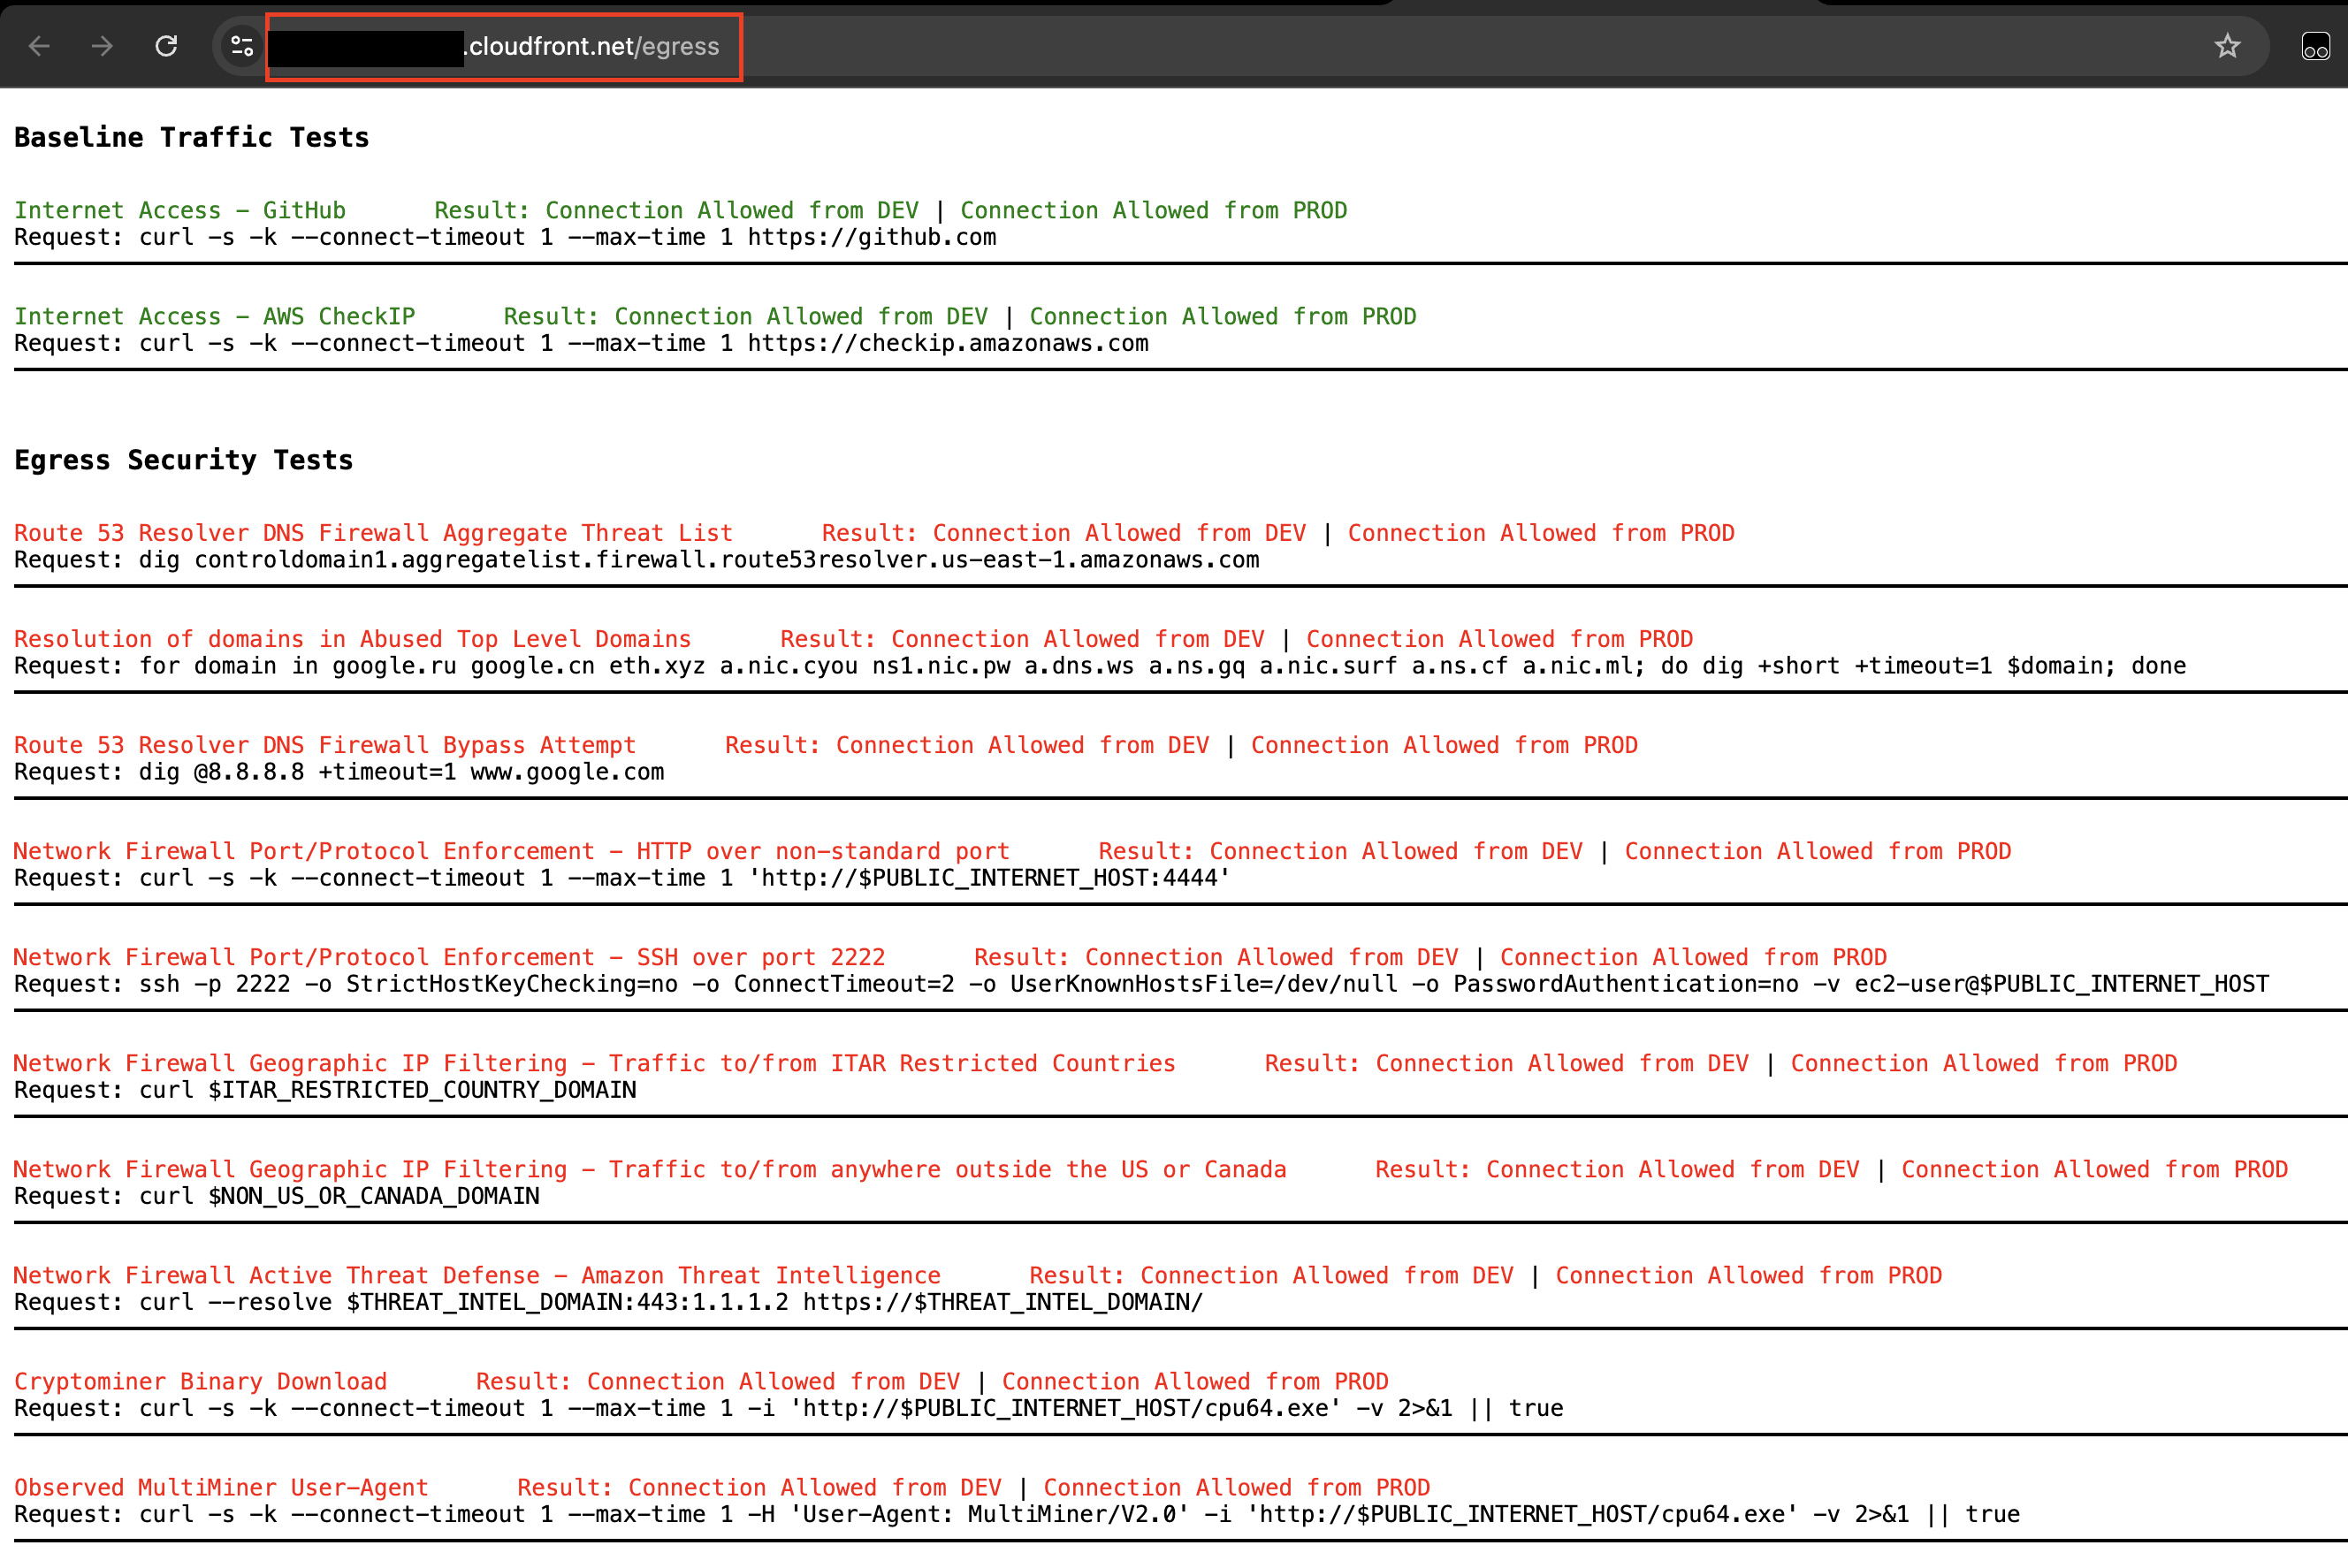The image size is (2348, 1568).
Task: Open site information icon in address bar
Action: pos(242,46)
